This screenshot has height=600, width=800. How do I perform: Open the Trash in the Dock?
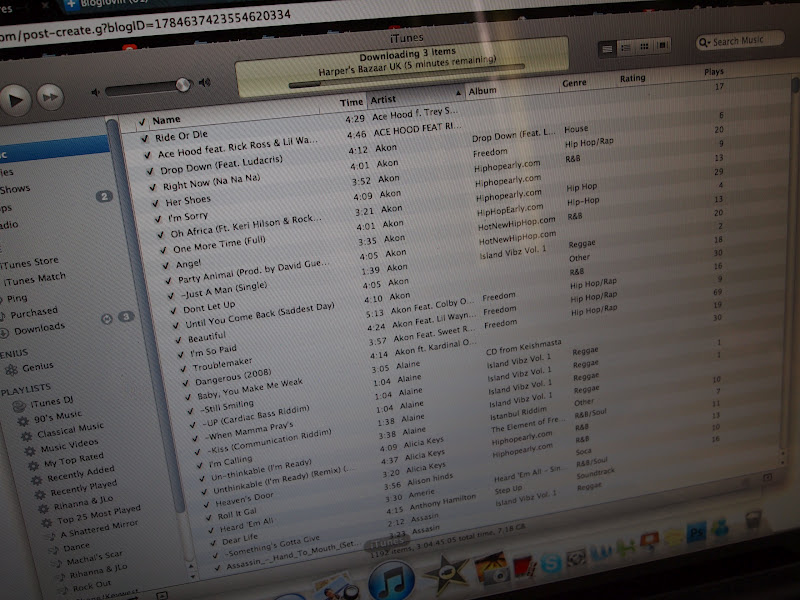753,521
